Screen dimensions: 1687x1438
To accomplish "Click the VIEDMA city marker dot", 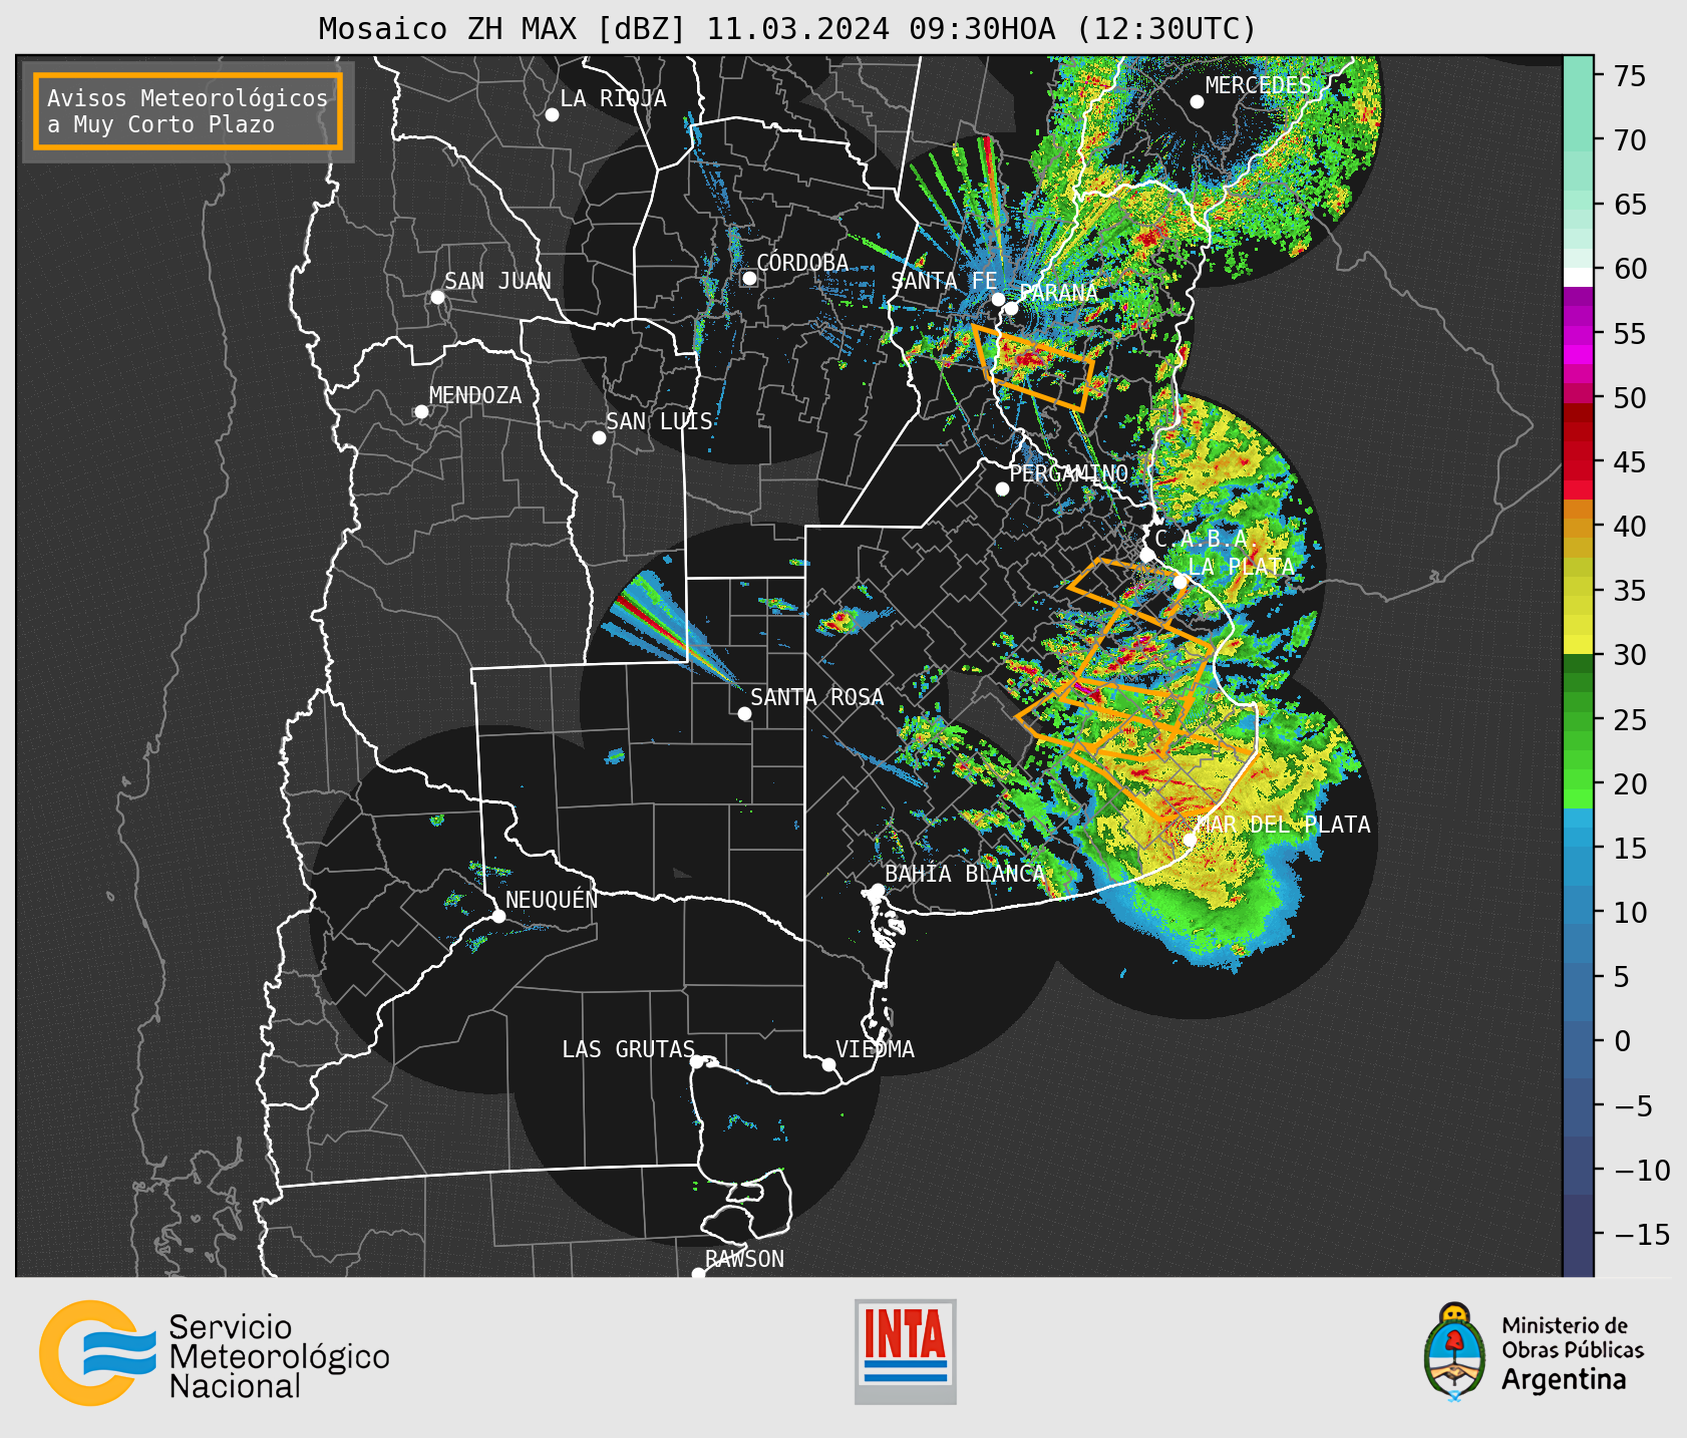I will 829,1065.
